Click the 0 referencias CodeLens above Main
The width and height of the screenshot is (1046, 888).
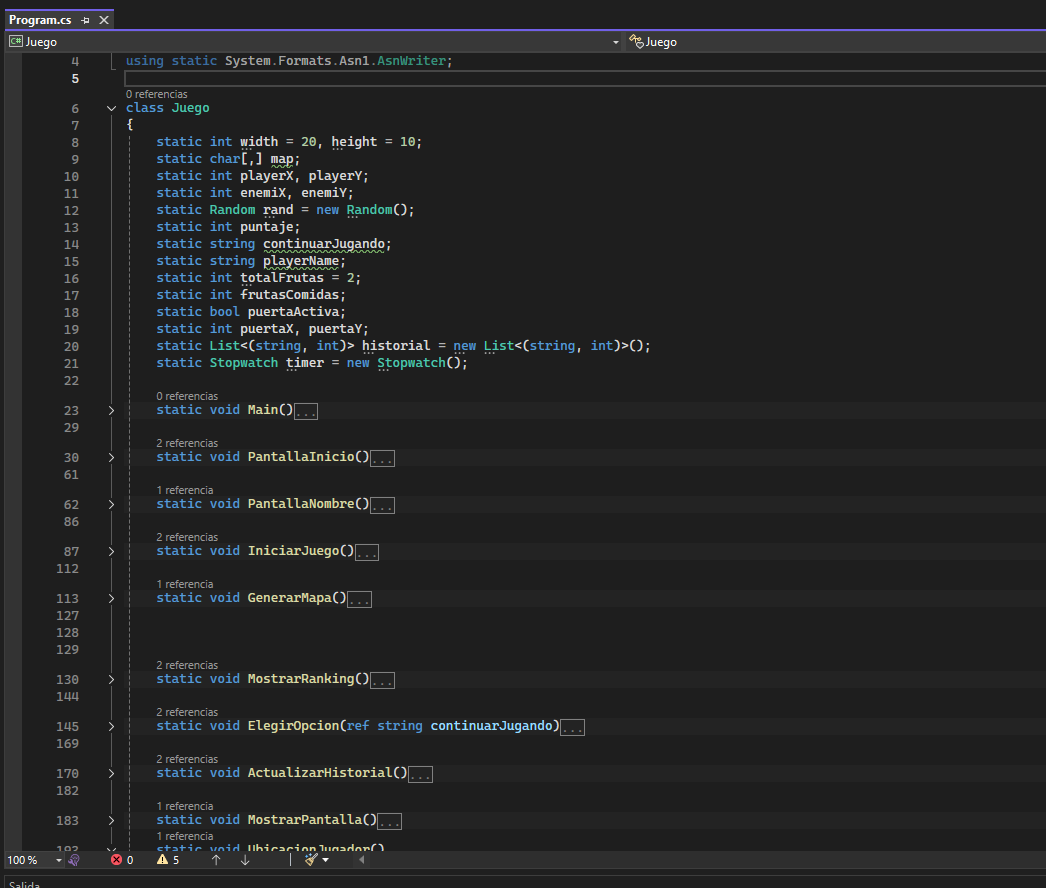(x=187, y=395)
